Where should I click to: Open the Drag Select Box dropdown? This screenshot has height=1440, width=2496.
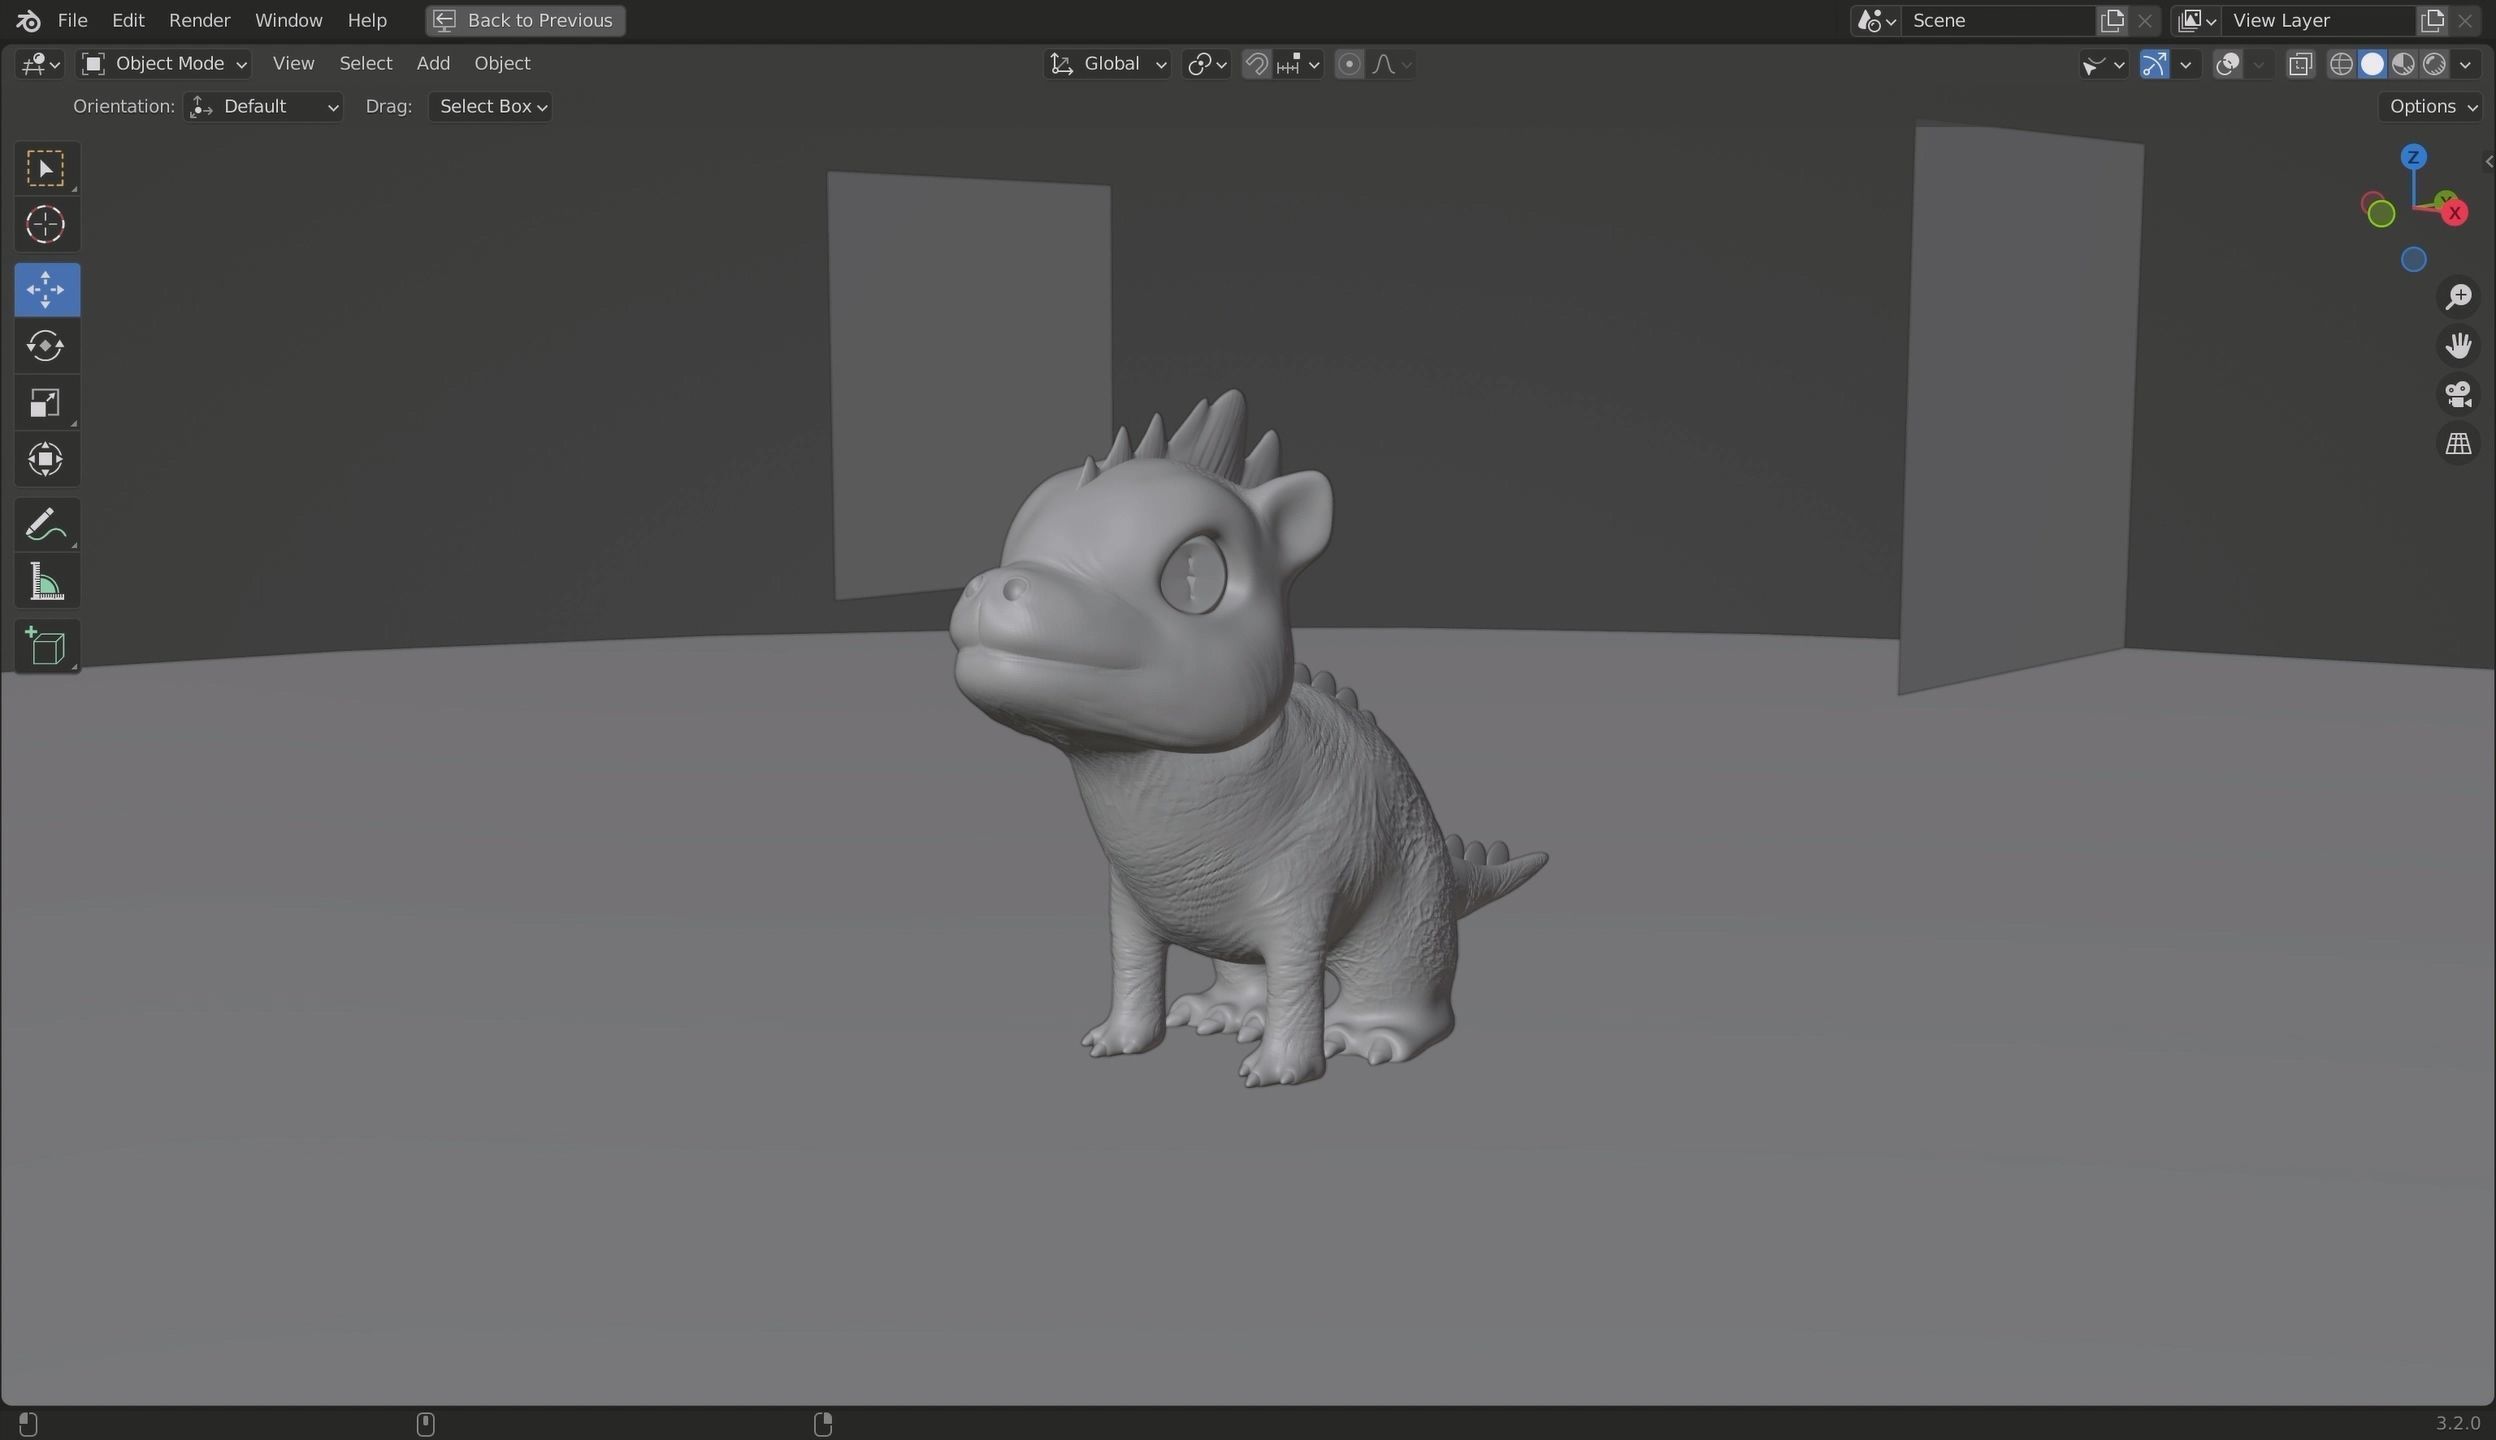coord(490,107)
